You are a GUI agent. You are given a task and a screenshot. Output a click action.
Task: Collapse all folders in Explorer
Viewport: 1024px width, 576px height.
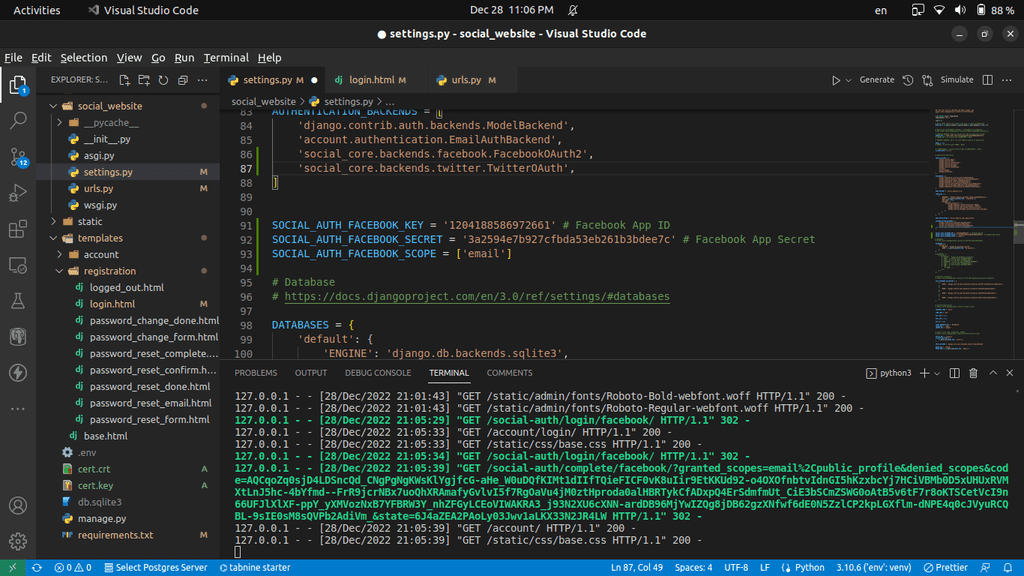pyautogui.click(x=183, y=80)
